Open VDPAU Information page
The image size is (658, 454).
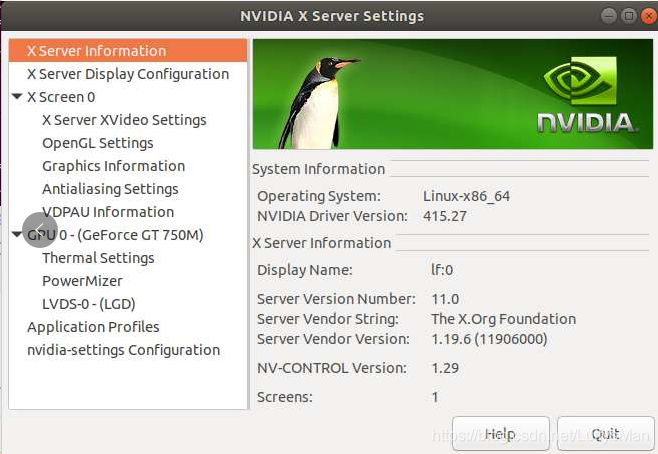108,212
